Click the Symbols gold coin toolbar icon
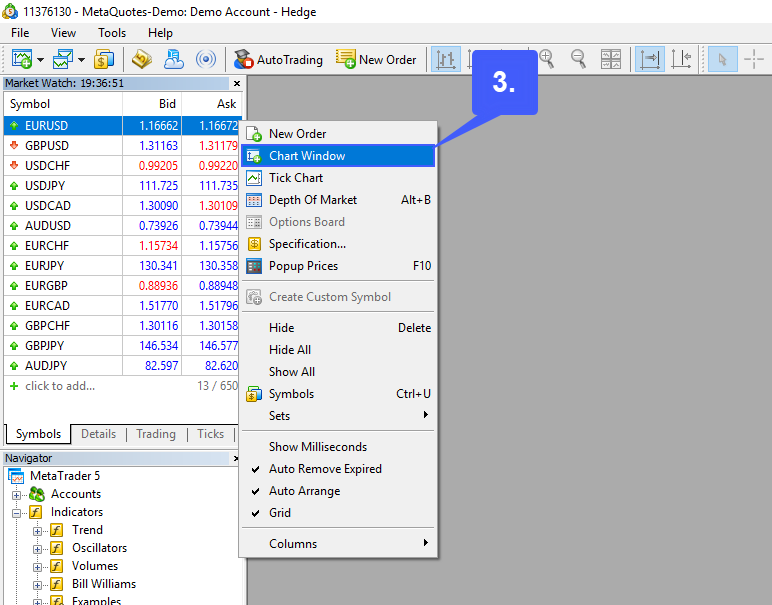This screenshot has width=772, height=605. (104, 60)
